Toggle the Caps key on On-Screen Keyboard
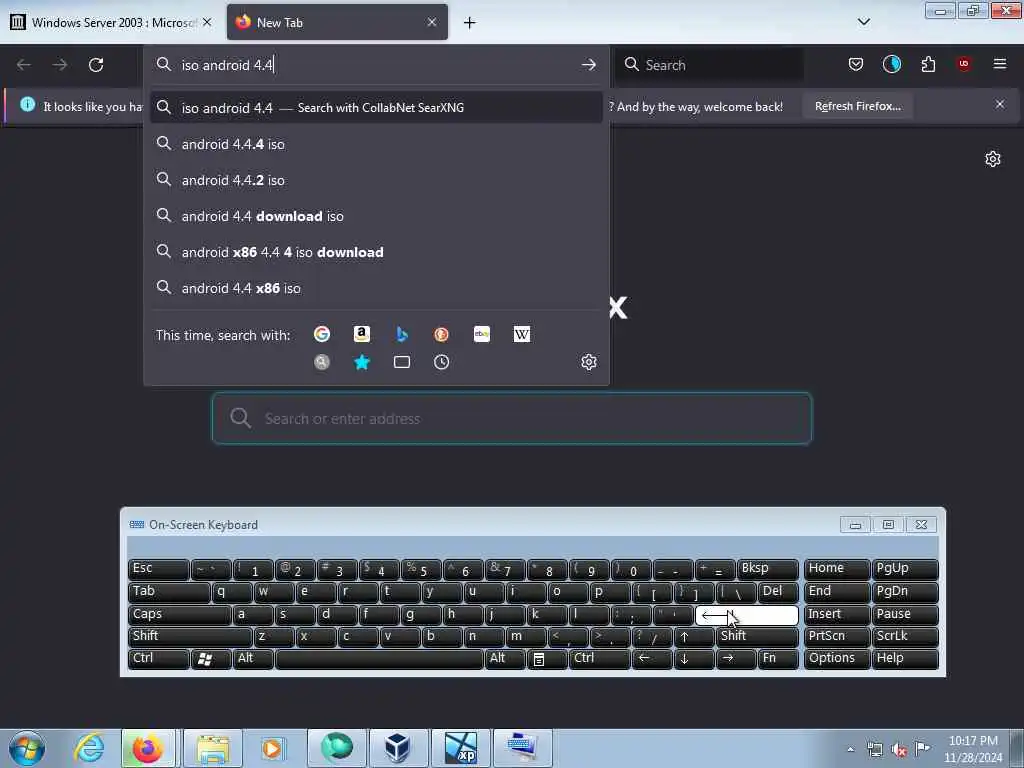1024x768 pixels. pyautogui.click(x=180, y=615)
